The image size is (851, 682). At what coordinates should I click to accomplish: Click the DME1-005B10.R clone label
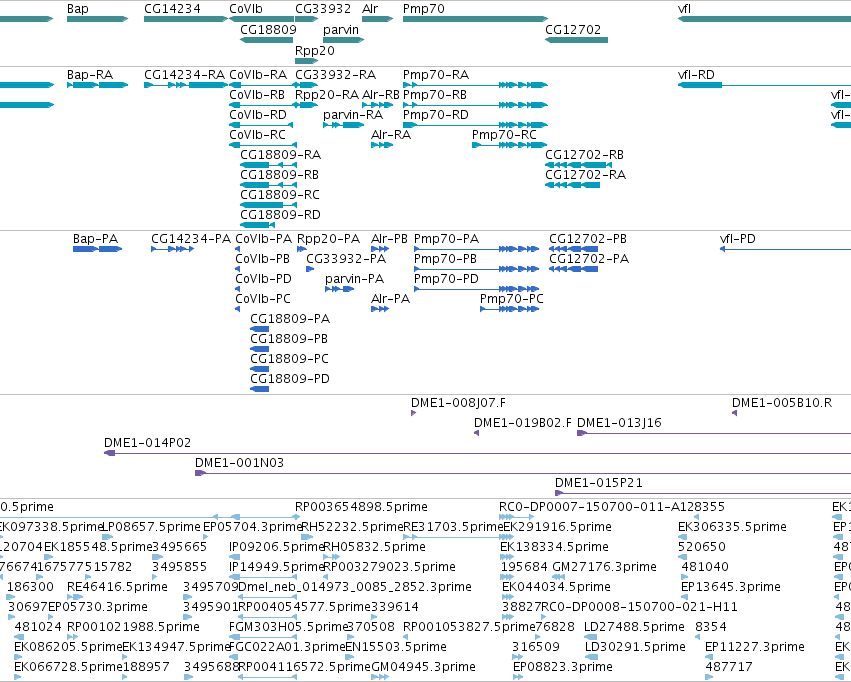pyautogui.click(x=782, y=403)
